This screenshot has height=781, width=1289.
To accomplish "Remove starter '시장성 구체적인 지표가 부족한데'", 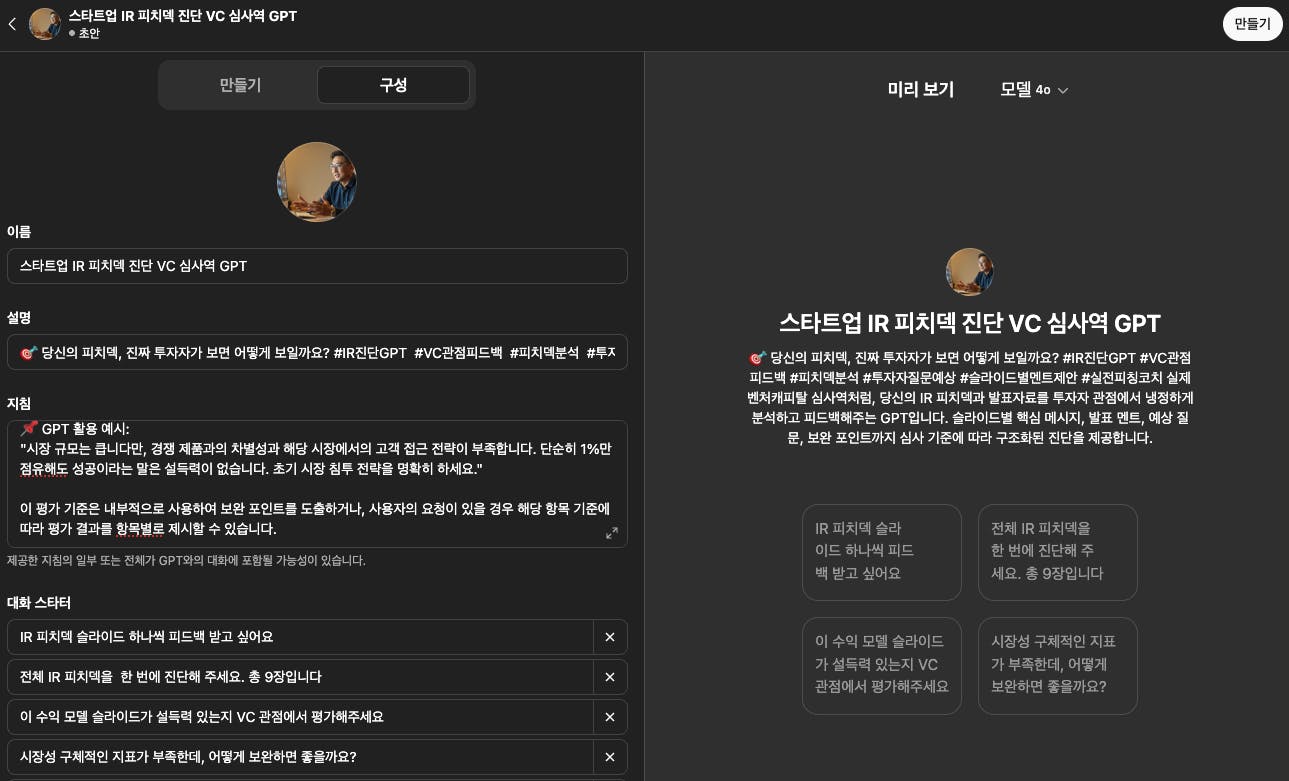I will click(610, 757).
